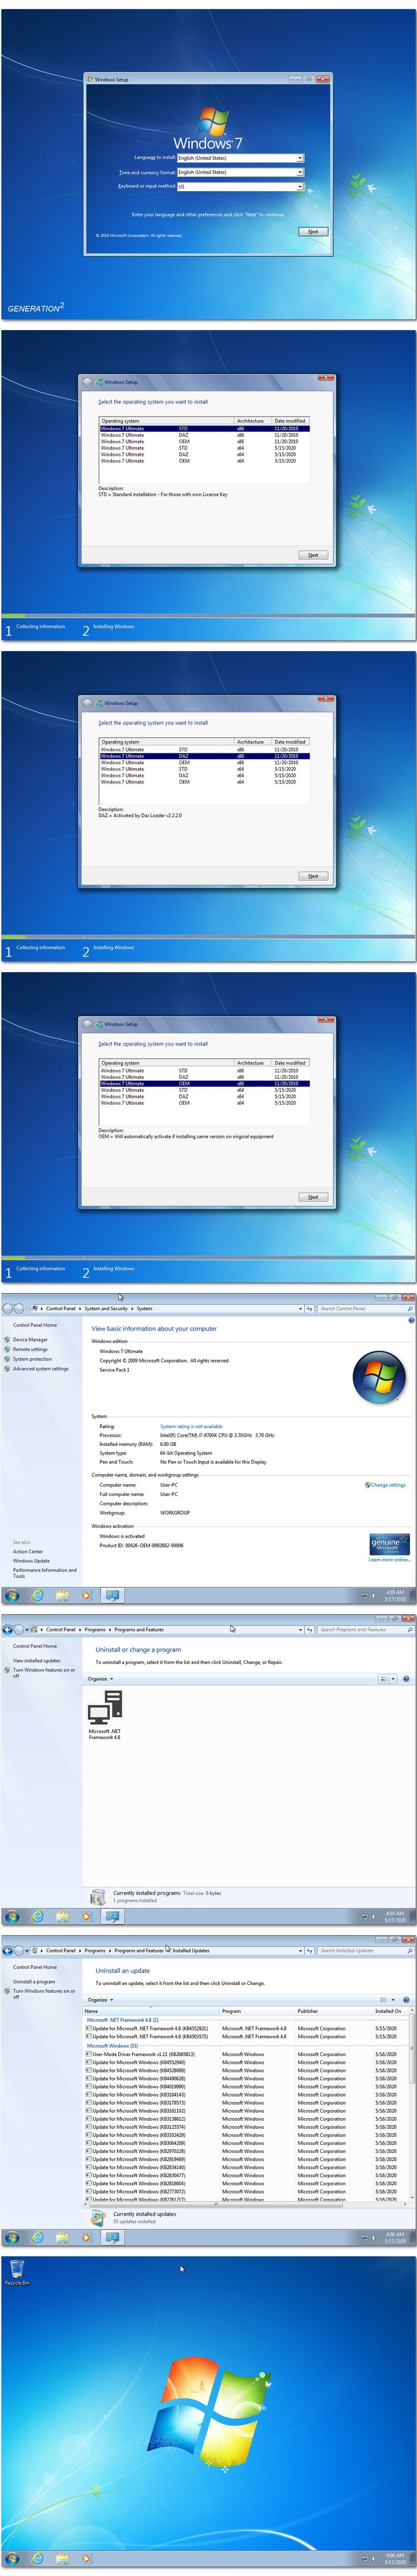The height and width of the screenshot is (2576, 417).
Task: Sort updates by the Installed On column header
Action: pos(392,2010)
